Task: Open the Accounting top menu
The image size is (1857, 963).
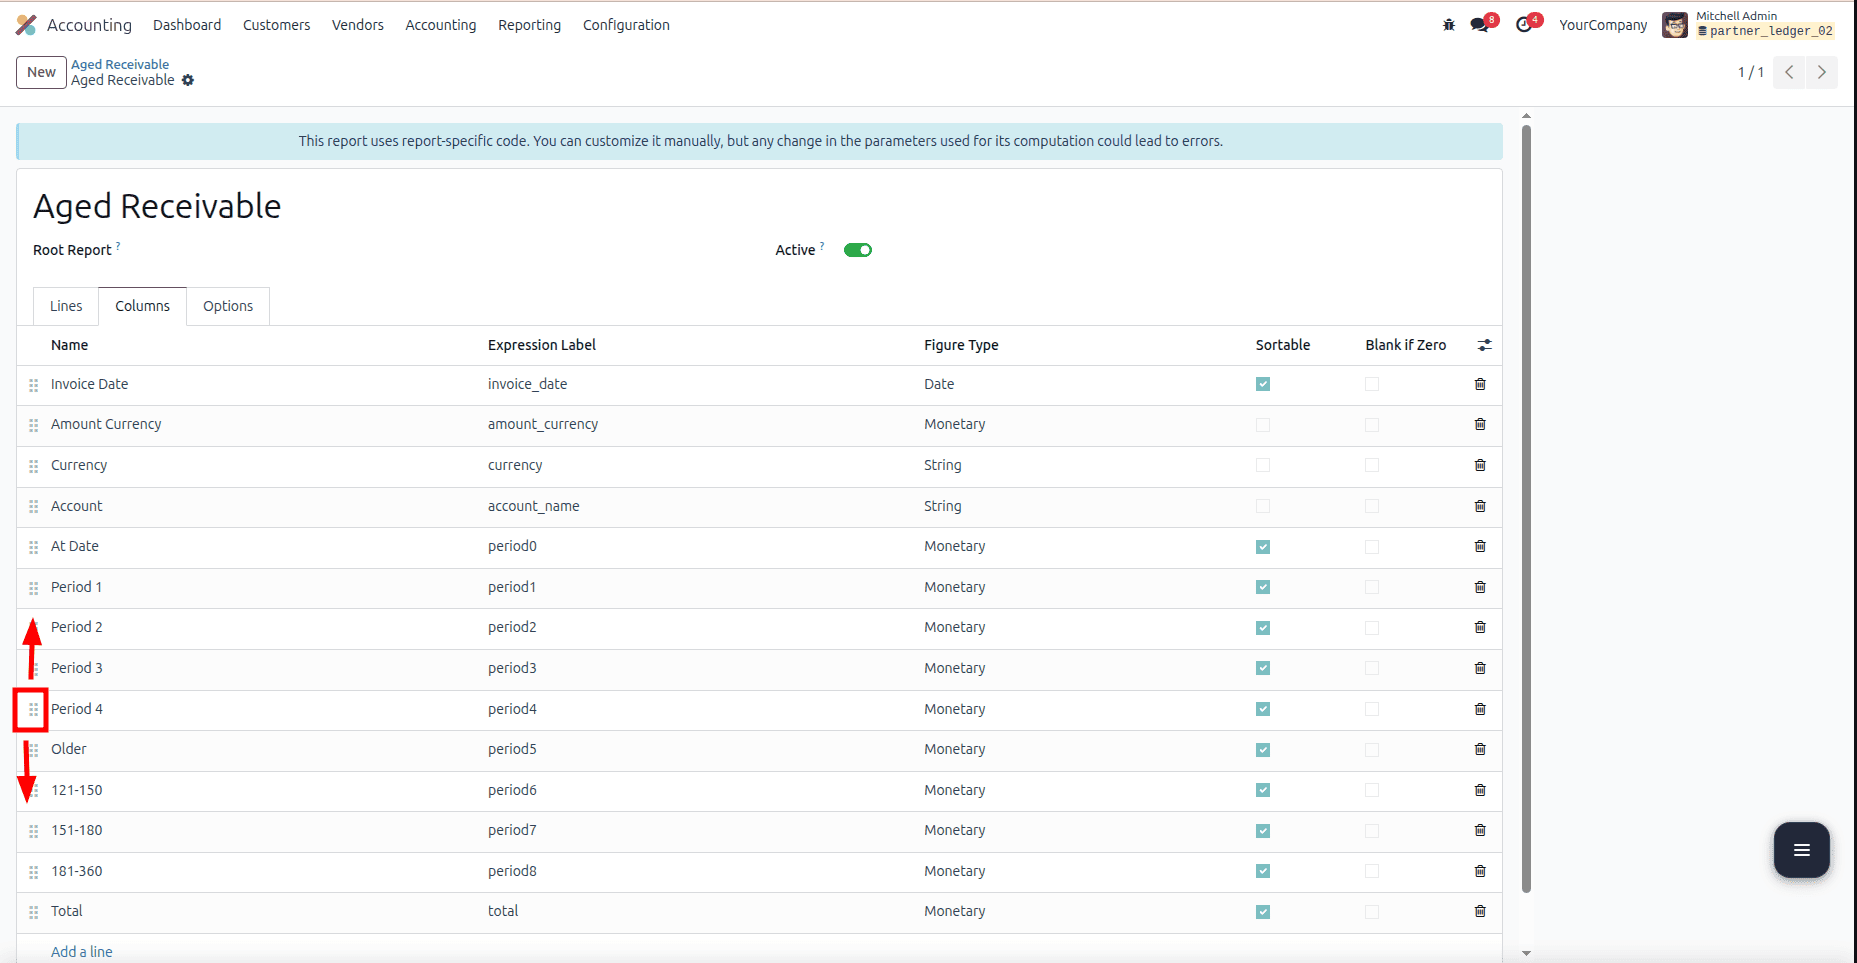Action: (x=441, y=25)
